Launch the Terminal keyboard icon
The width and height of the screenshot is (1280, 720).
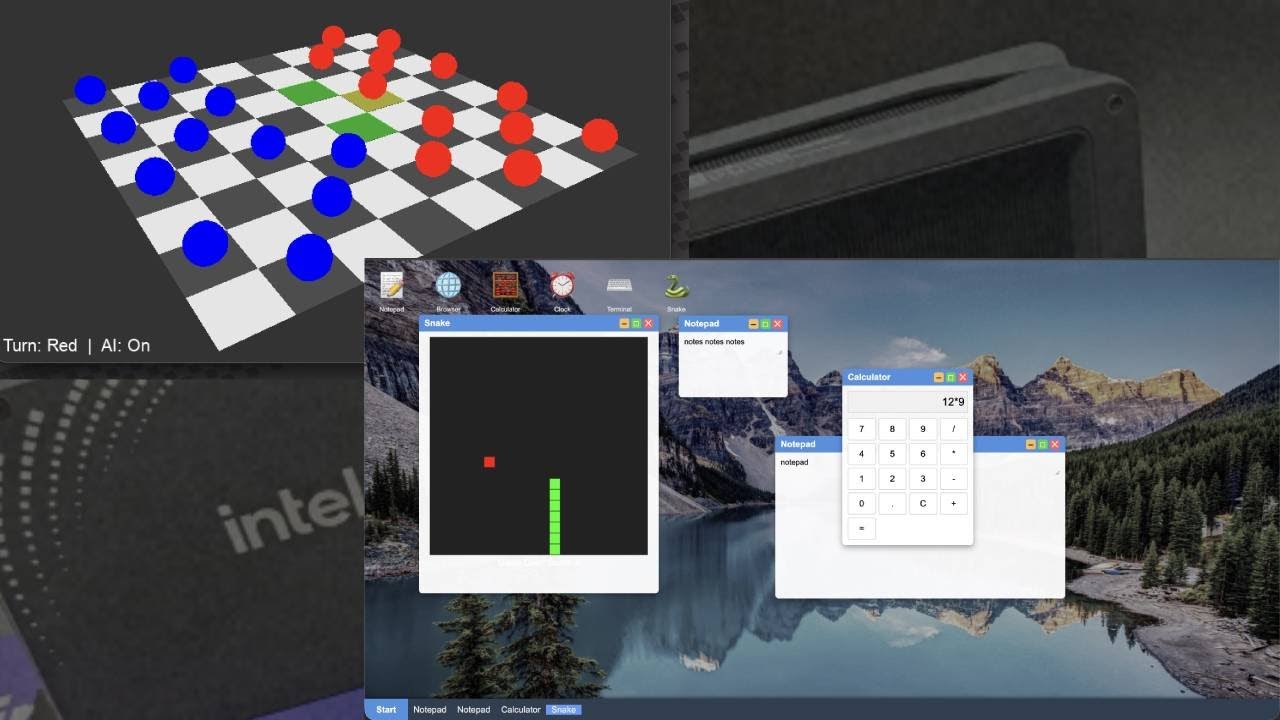point(619,287)
